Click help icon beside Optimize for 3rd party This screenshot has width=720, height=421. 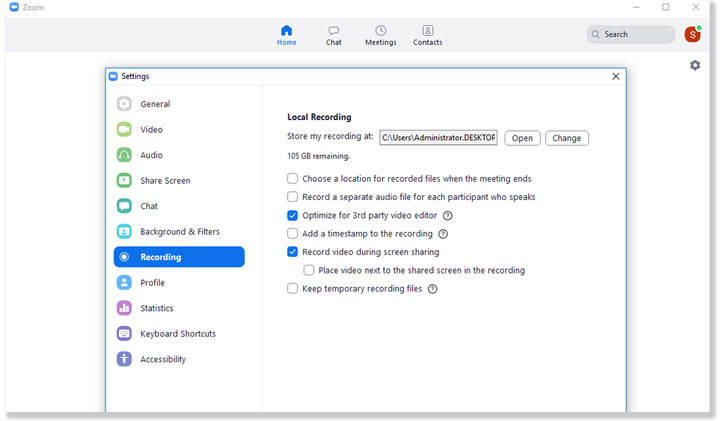coord(448,216)
